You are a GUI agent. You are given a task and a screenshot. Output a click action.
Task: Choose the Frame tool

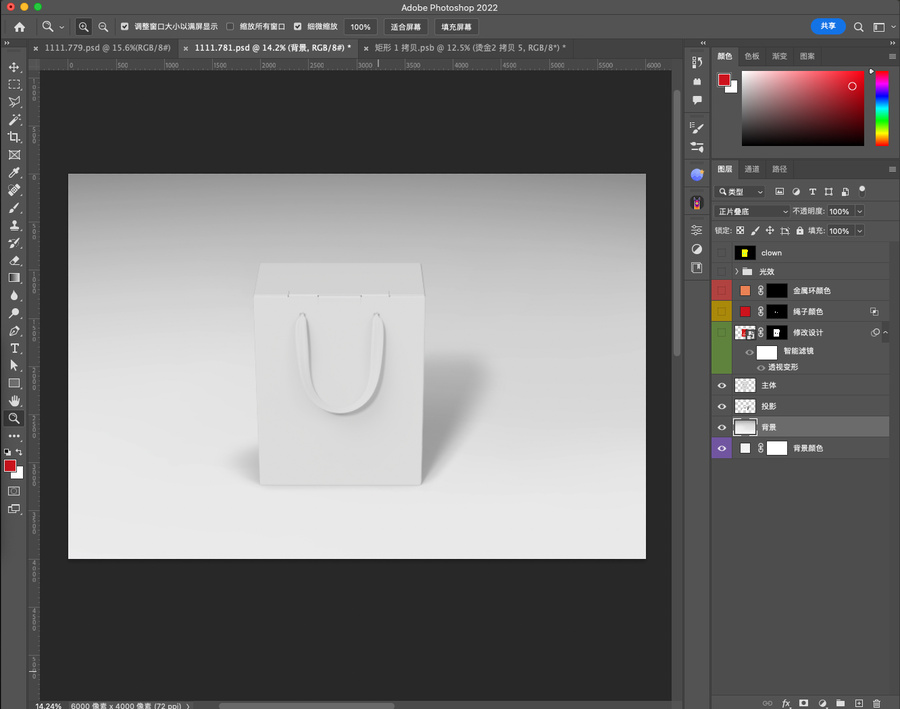click(x=14, y=155)
